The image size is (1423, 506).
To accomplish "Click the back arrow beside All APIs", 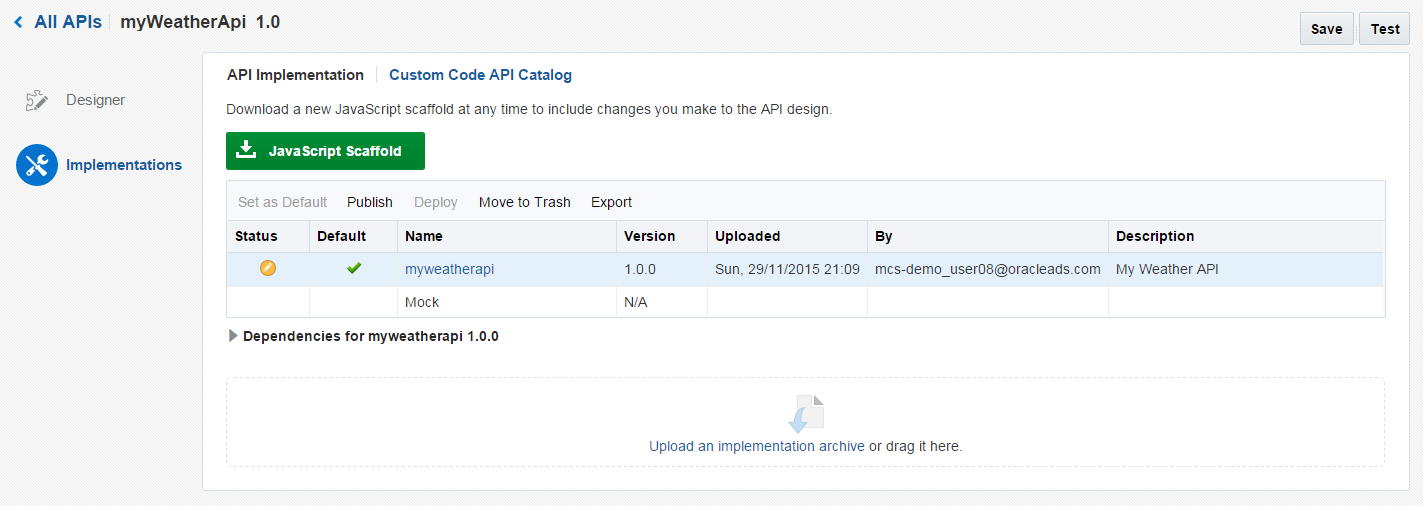I will click(x=19, y=22).
